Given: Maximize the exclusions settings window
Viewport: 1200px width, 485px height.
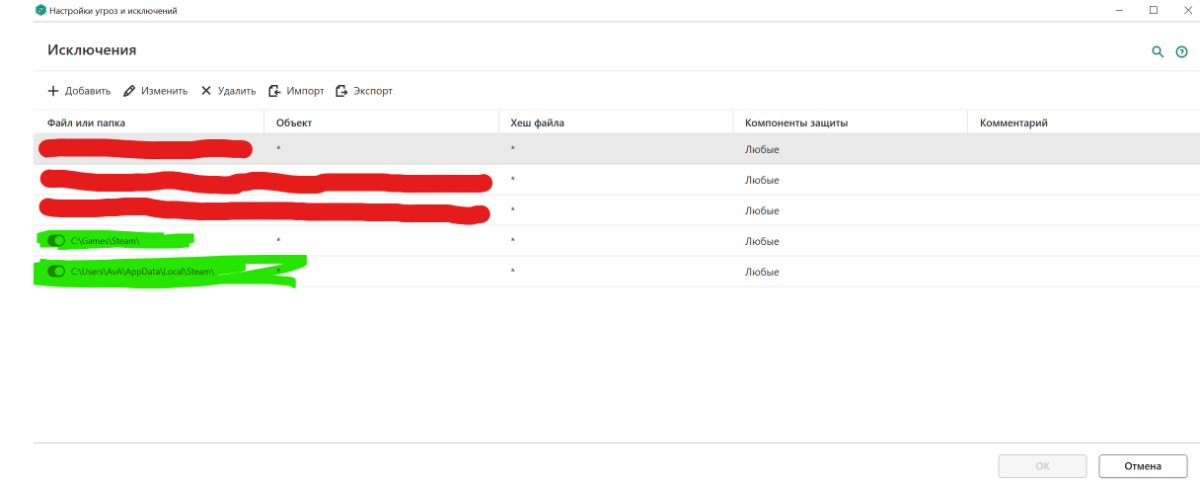Looking at the screenshot, I should 1153,10.
